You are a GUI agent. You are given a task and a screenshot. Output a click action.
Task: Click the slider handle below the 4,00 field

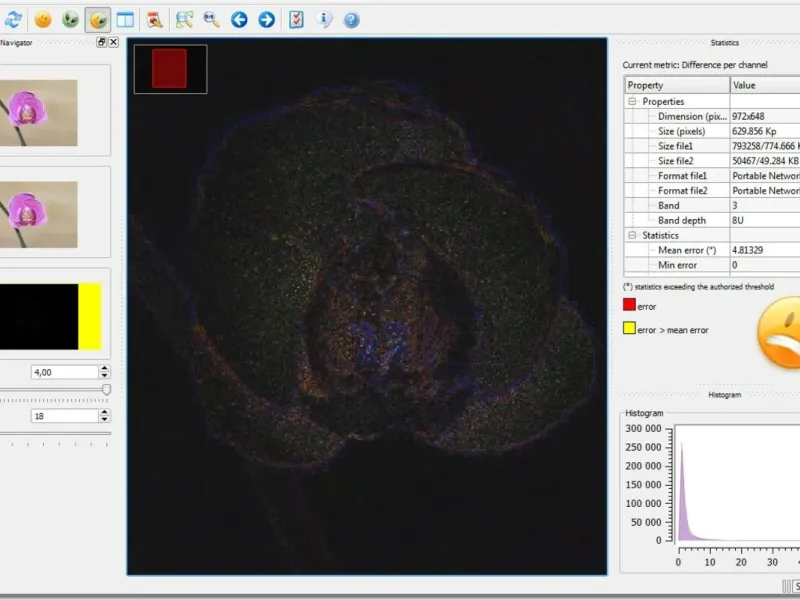[x=106, y=389]
